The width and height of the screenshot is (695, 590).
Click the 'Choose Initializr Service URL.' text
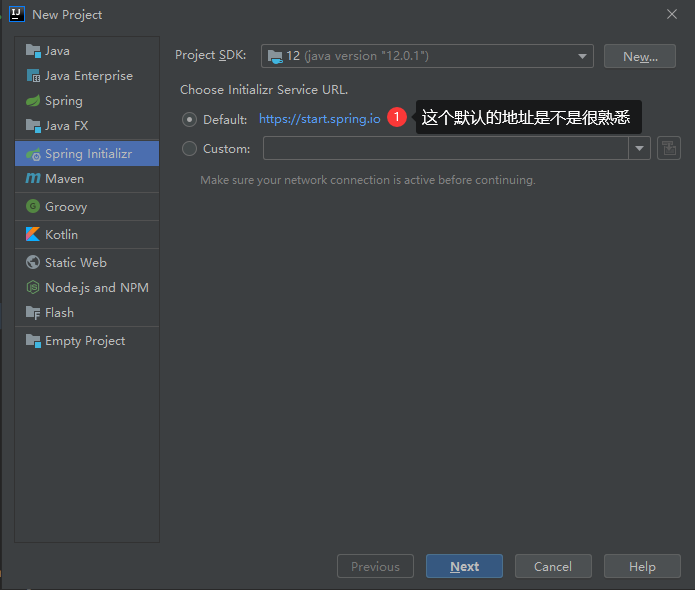click(x=264, y=90)
